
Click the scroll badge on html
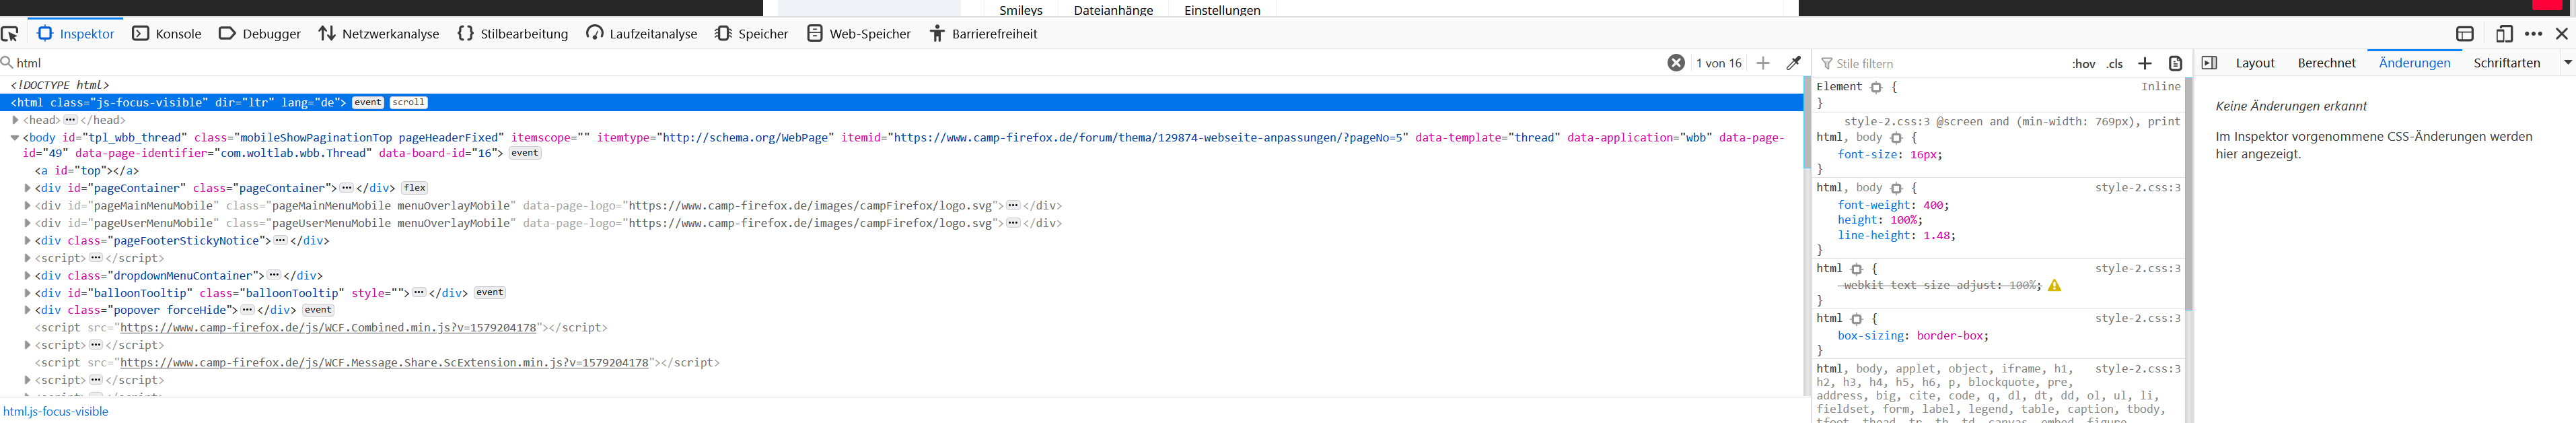(408, 103)
